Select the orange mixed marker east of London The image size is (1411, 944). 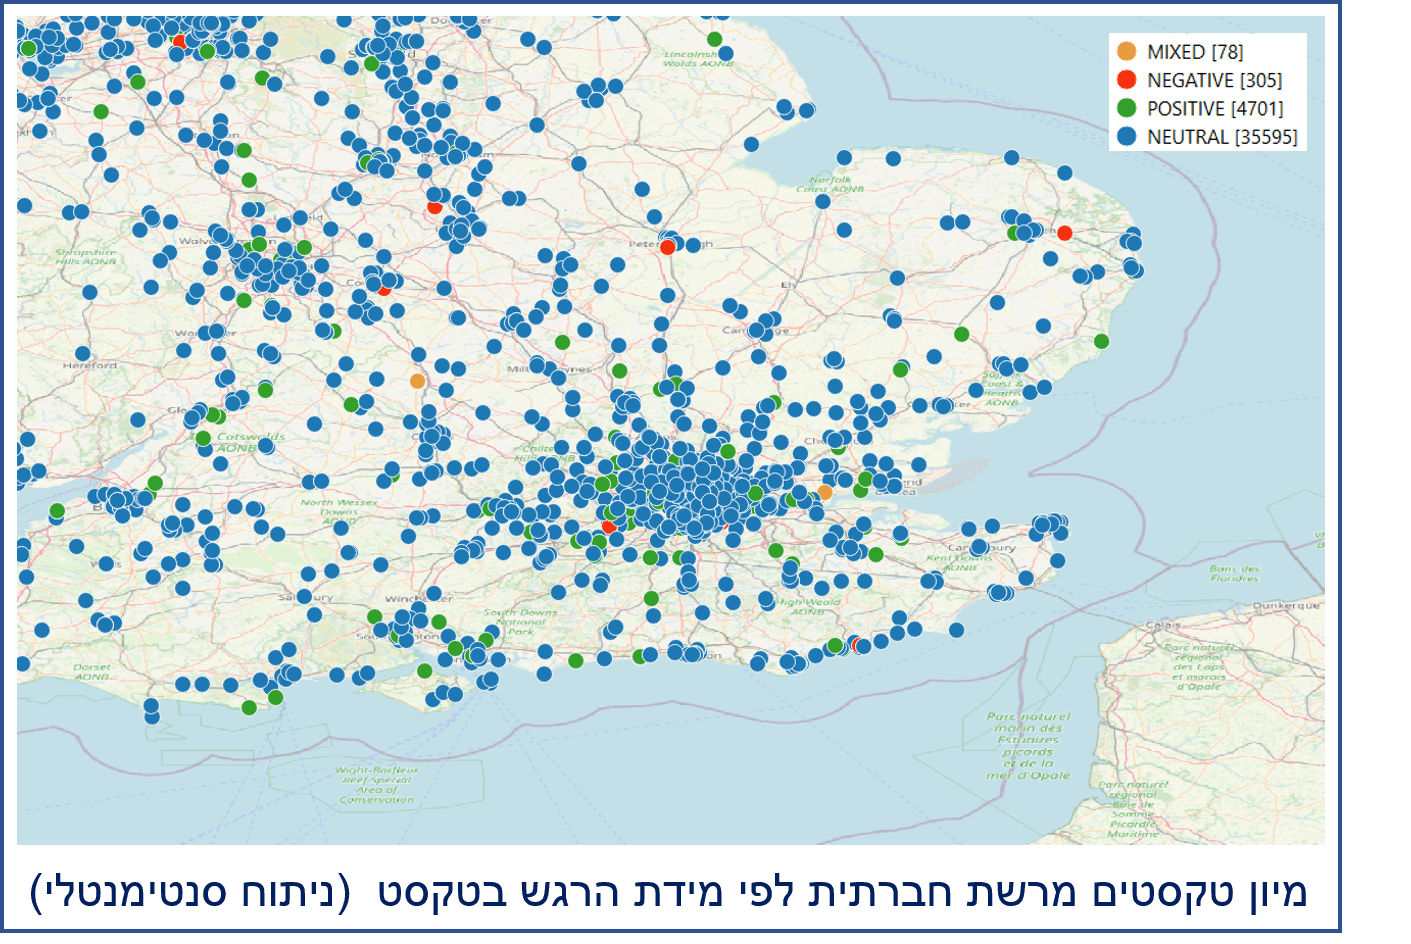click(825, 492)
